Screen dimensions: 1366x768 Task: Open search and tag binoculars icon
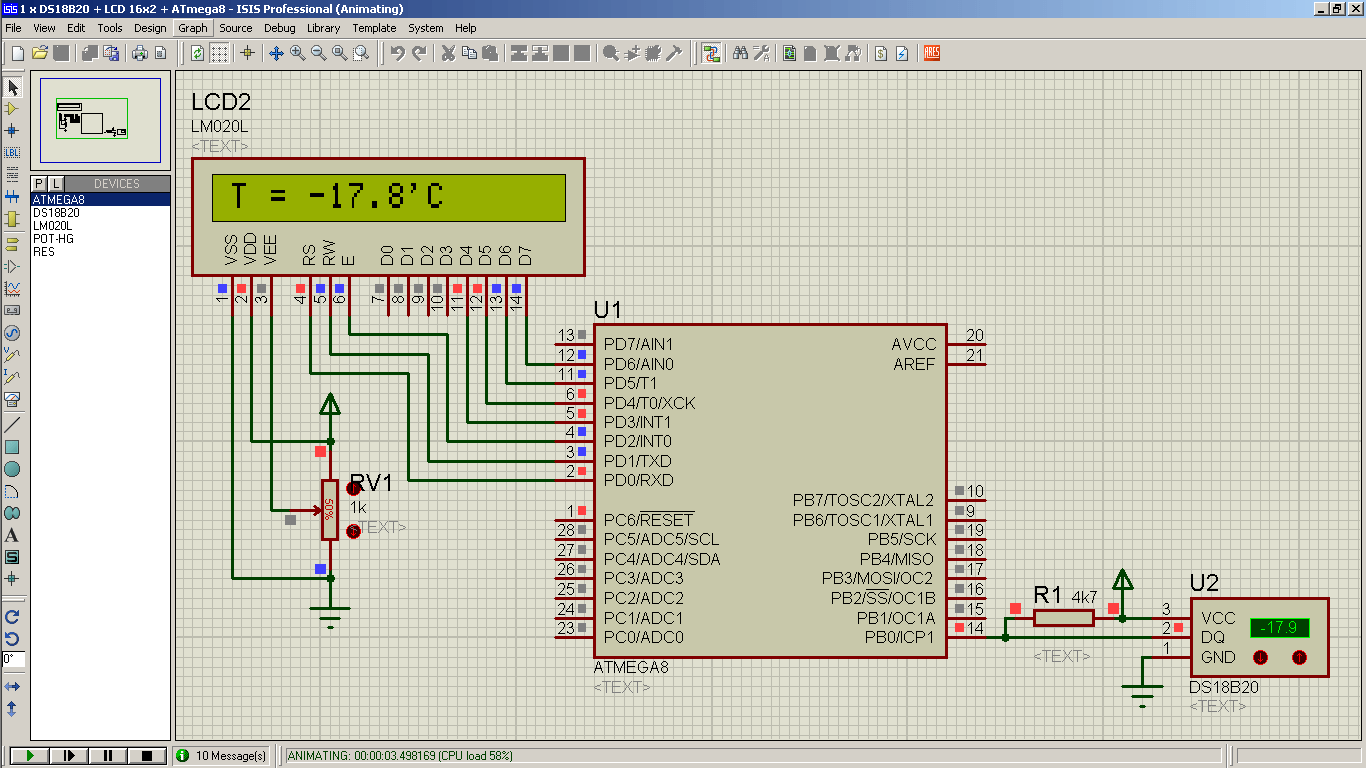click(x=741, y=53)
